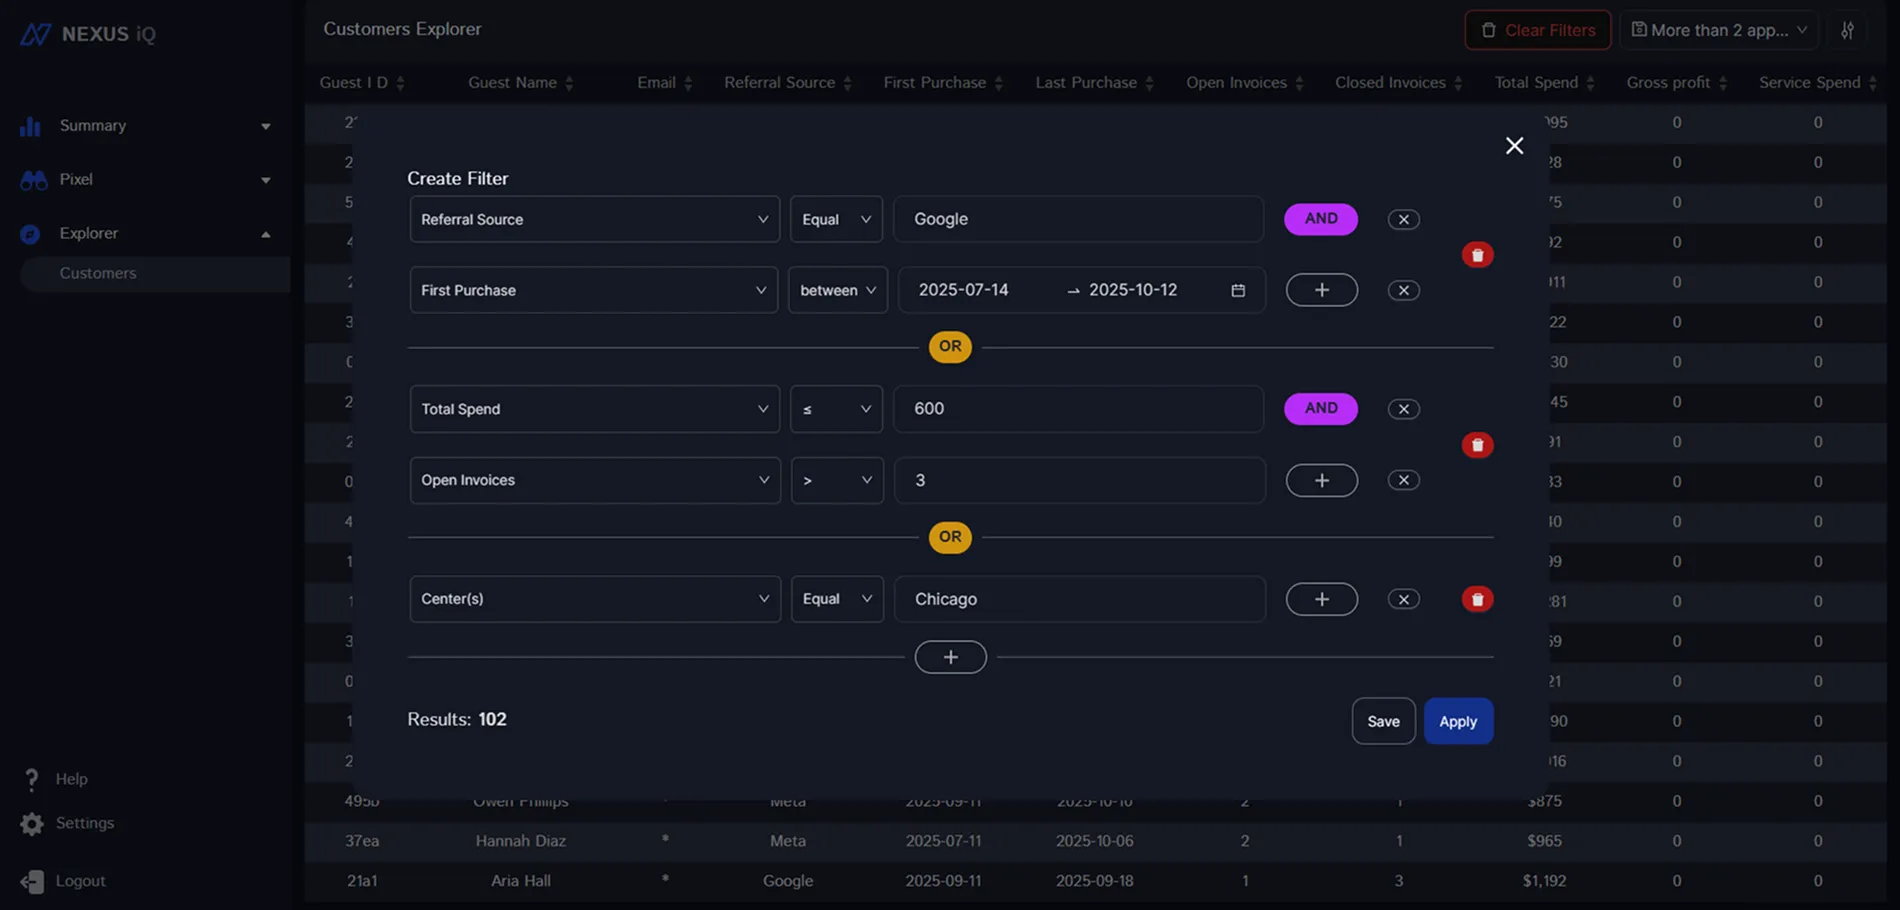
Task: Toggle the first OR group separator
Action: coord(950,347)
